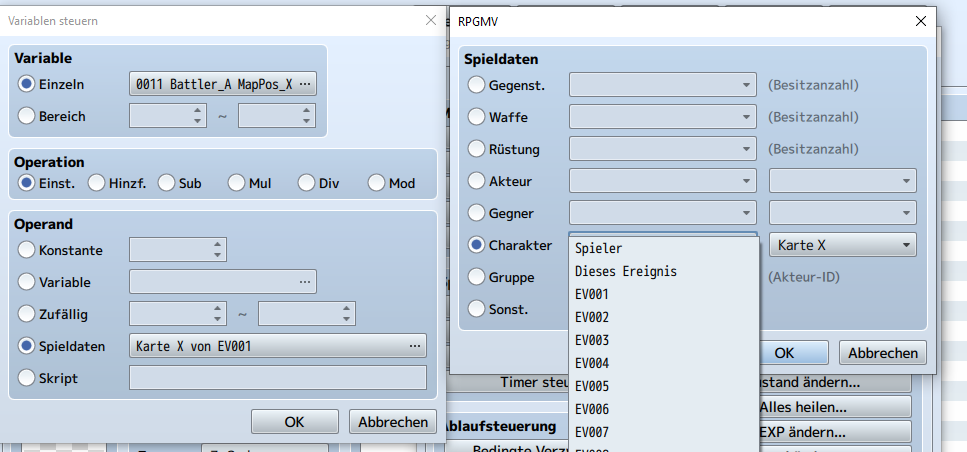Select the Spieldaten operand option

coord(27,346)
